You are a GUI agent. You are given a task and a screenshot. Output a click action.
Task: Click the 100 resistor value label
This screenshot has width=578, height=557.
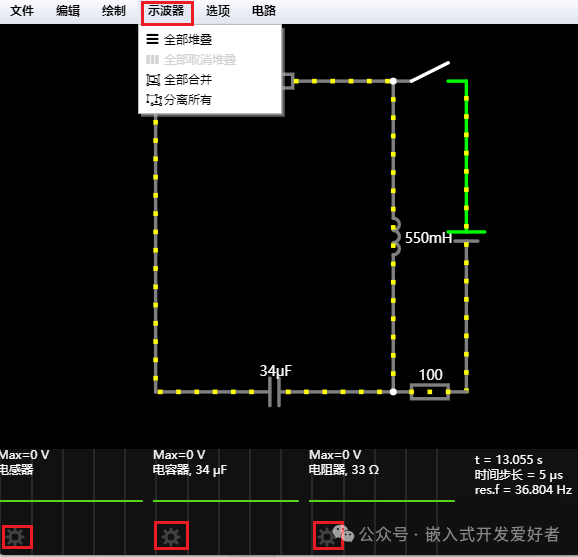431,375
